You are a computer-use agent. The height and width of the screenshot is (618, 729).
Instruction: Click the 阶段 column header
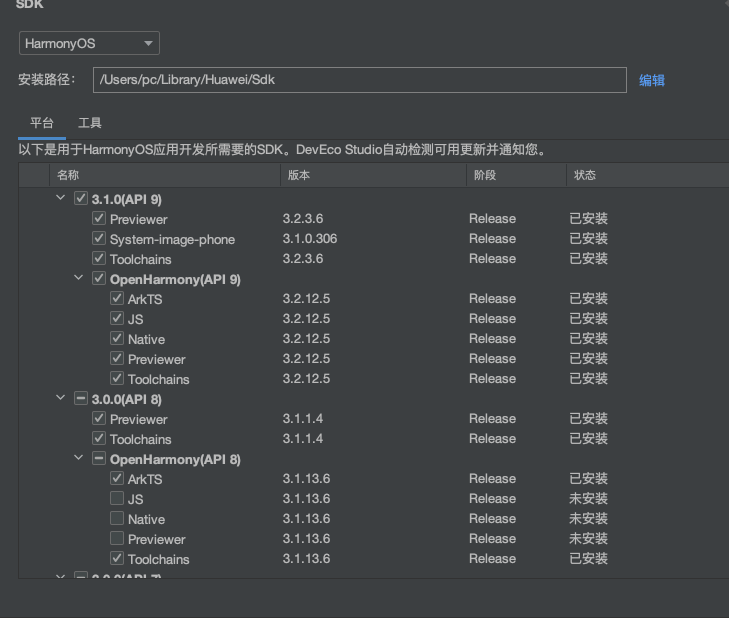pos(517,175)
